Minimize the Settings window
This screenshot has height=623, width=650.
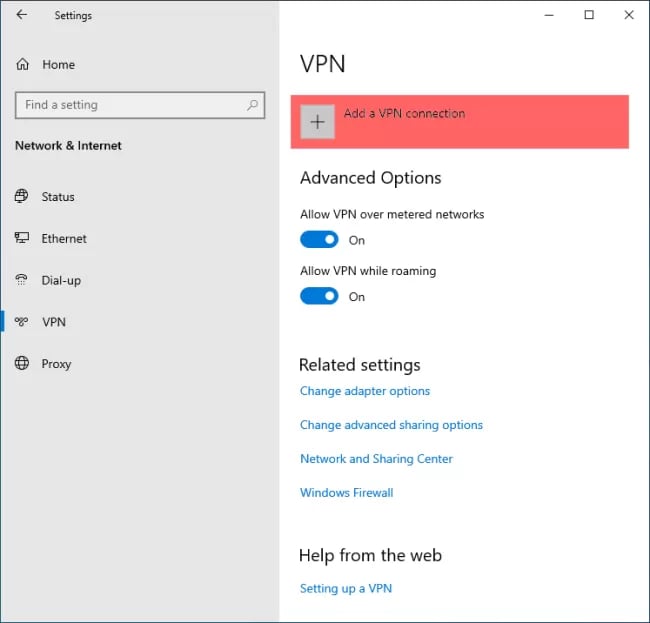pos(549,15)
